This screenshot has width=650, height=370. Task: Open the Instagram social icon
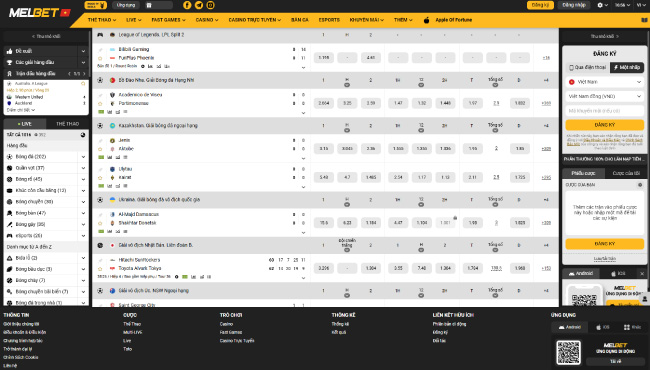[211, 5]
